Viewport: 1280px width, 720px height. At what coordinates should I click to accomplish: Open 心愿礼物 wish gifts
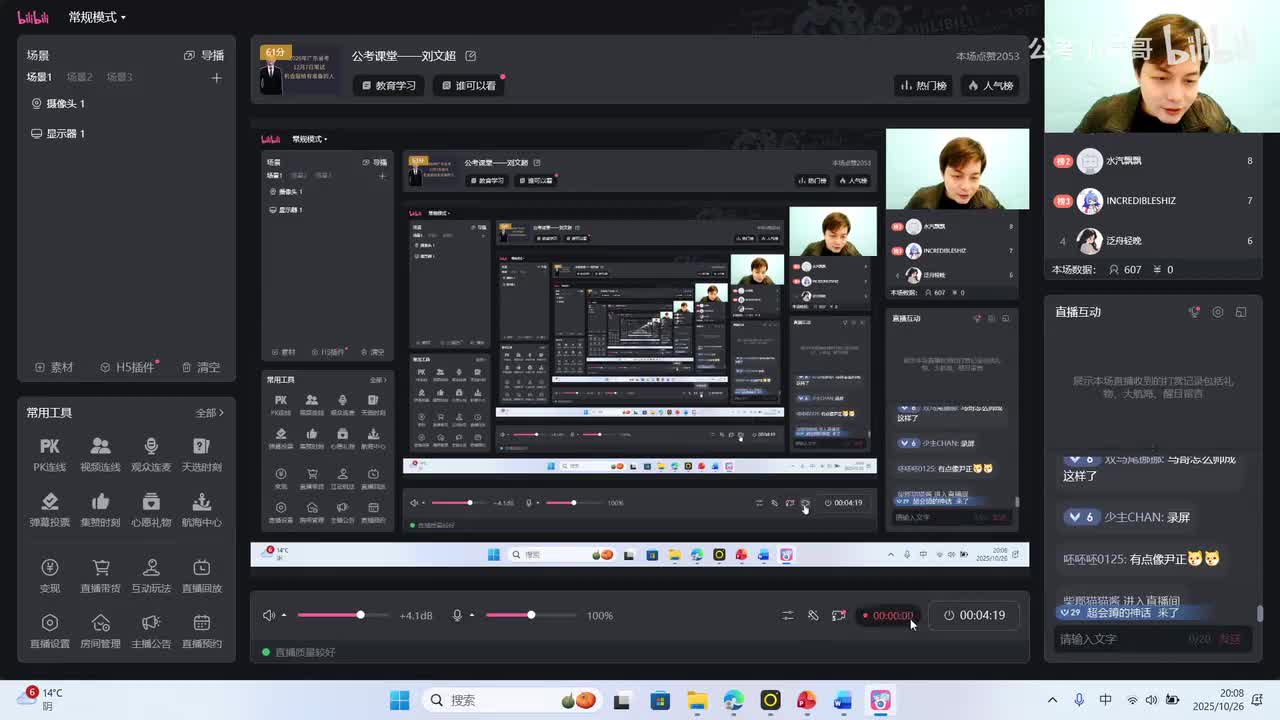[x=151, y=510]
